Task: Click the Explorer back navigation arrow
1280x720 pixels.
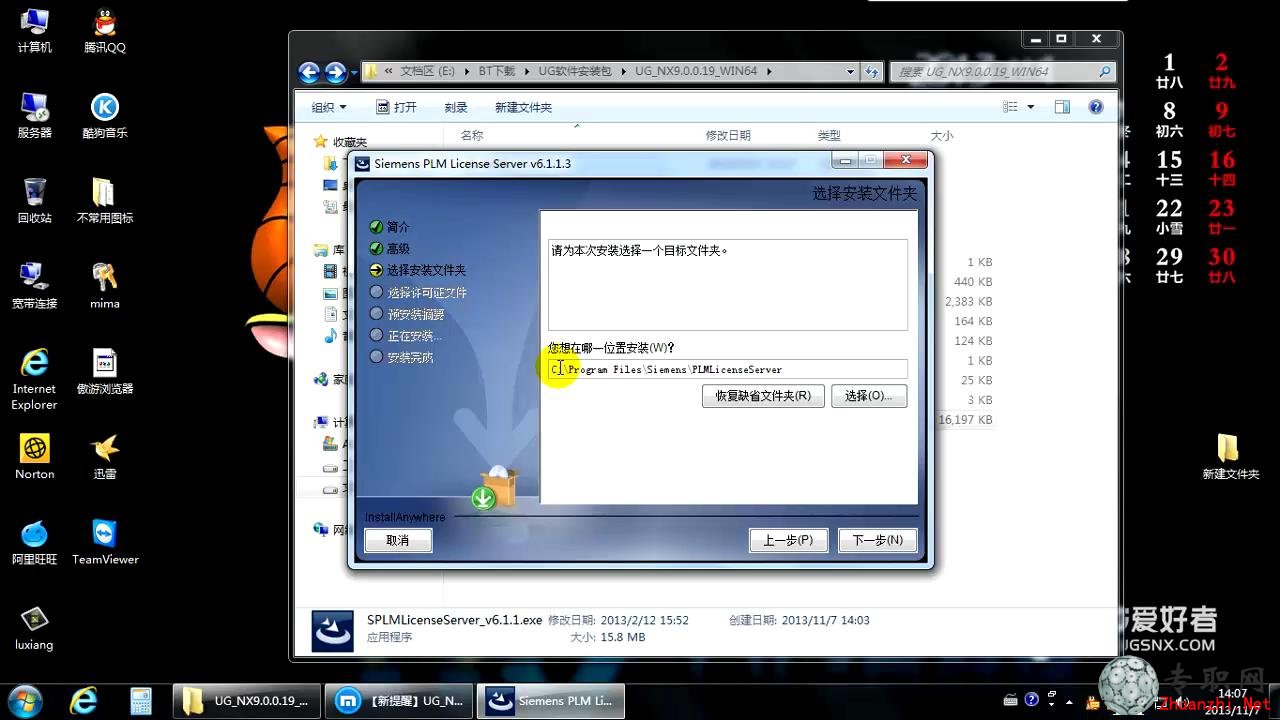Action: coord(309,72)
